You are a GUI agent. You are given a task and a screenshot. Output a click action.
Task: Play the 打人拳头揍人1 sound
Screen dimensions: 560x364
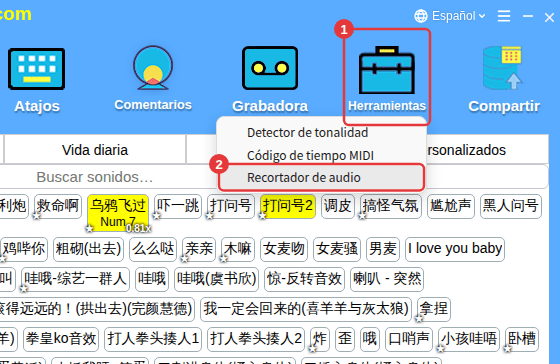coord(153,339)
